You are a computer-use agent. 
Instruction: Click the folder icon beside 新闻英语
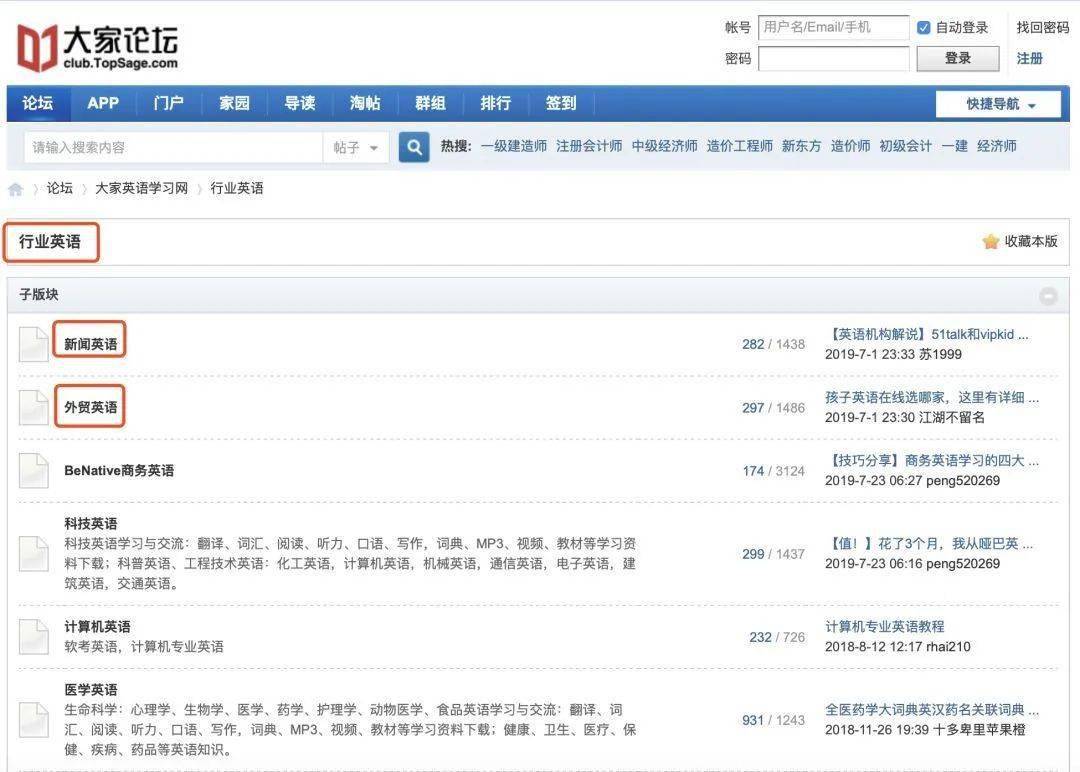tap(33, 344)
